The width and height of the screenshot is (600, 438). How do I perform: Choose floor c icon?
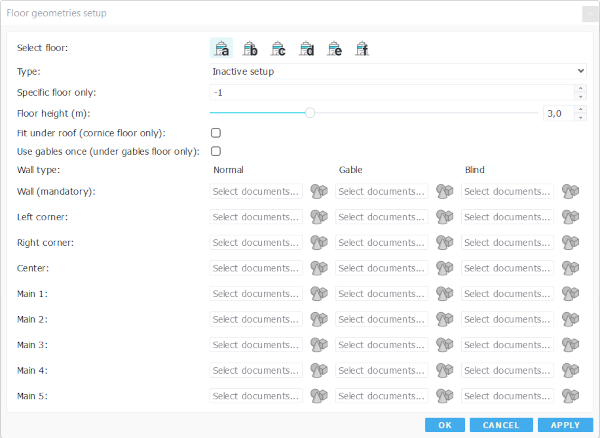[x=278, y=48]
